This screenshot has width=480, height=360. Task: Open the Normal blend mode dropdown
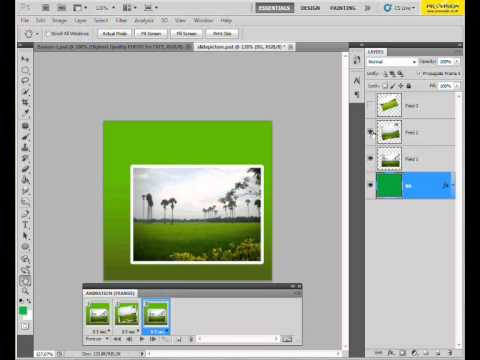(392, 62)
